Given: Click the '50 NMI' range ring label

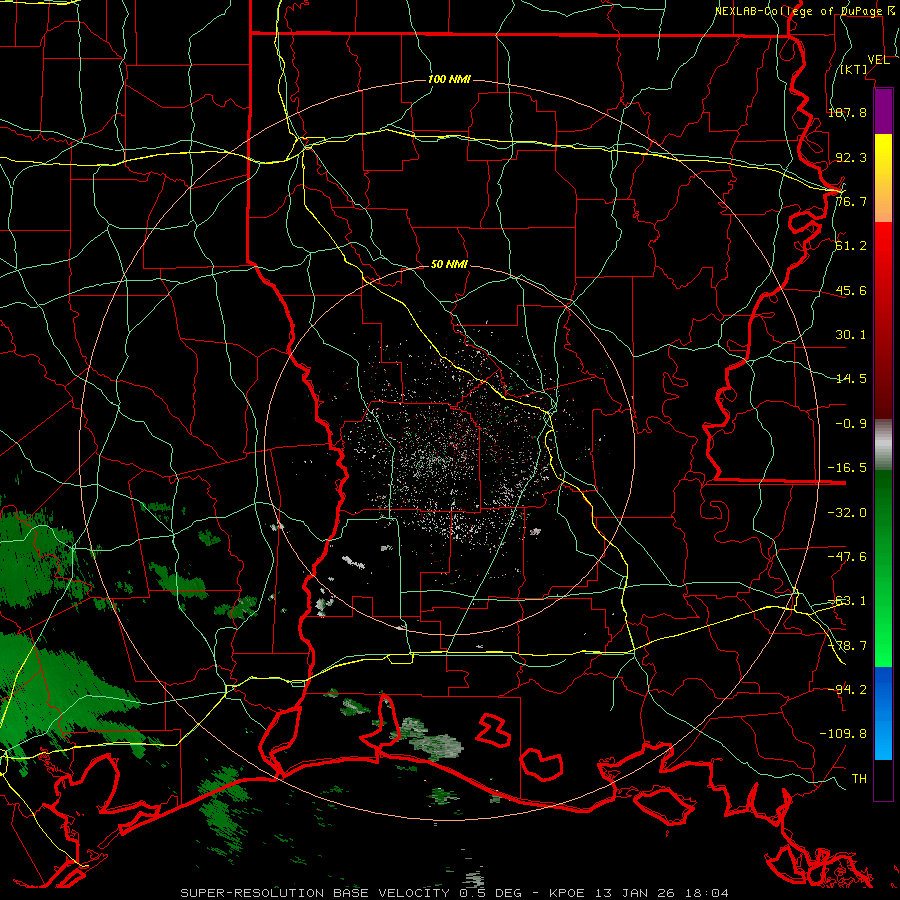Looking at the screenshot, I should (x=449, y=265).
